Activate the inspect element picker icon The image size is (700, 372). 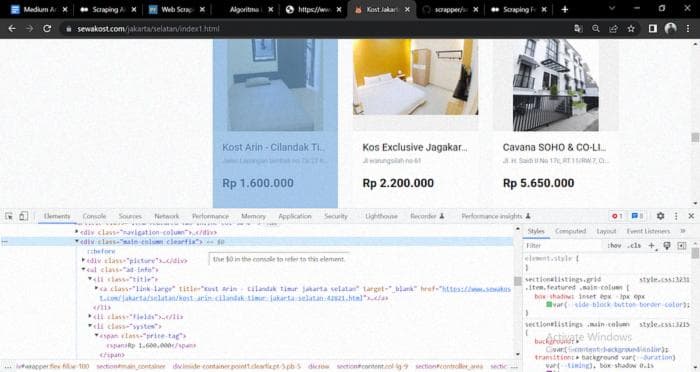[x=9, y=216]
